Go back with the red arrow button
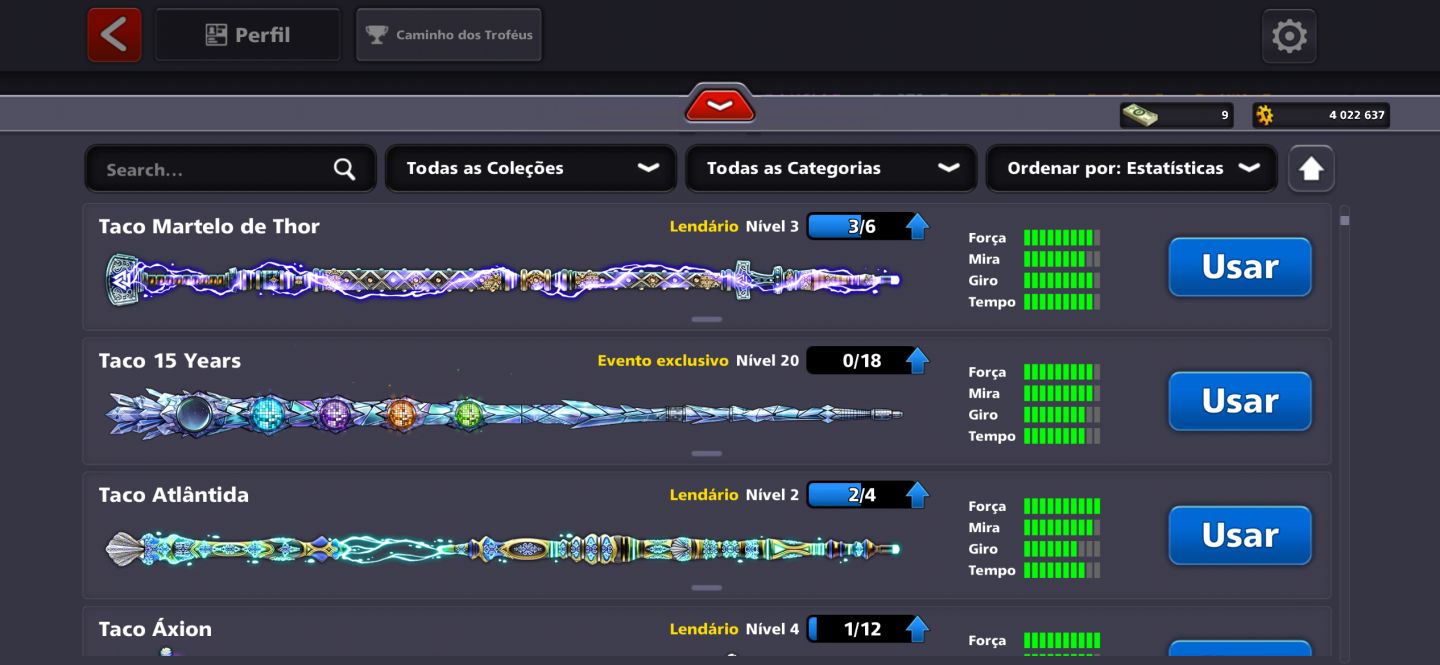The width and height of the screenshot is (1440, 665). tap(114, 35)
